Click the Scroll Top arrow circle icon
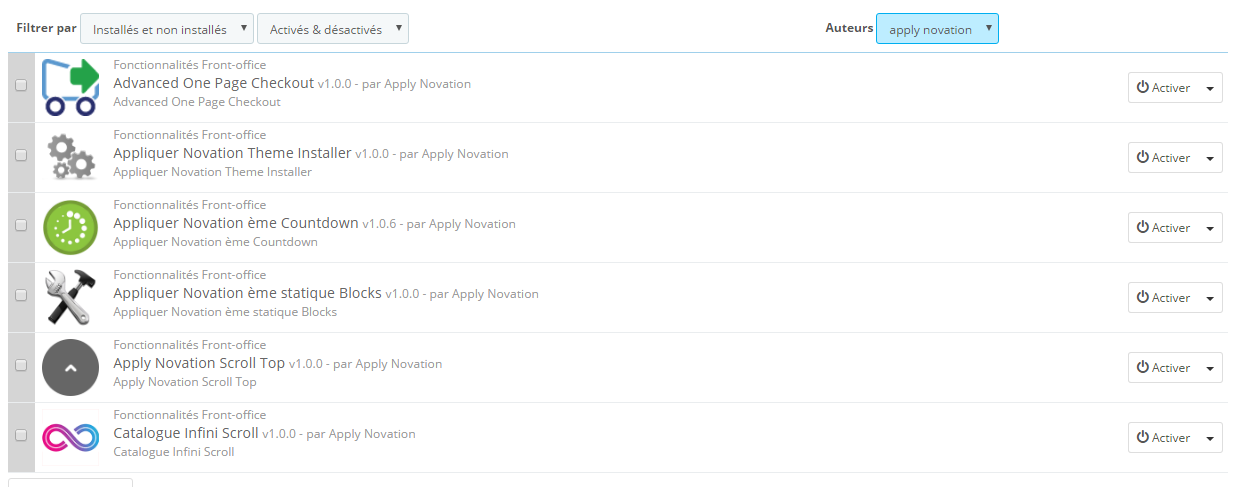This screenshot has width=1238, height=487. pyautogui.click(x=70, y=367)
